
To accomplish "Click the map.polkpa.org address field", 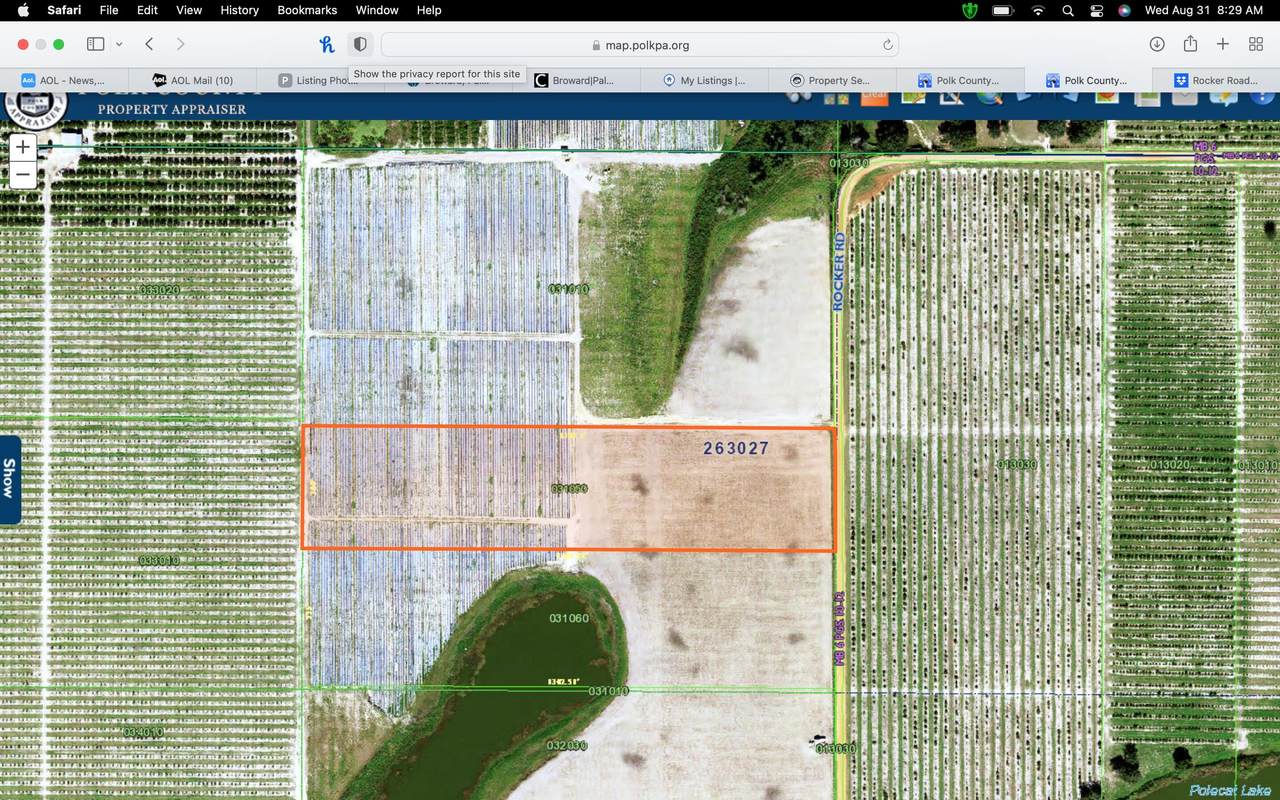I will pyautogui.click(x=639, y=45).
